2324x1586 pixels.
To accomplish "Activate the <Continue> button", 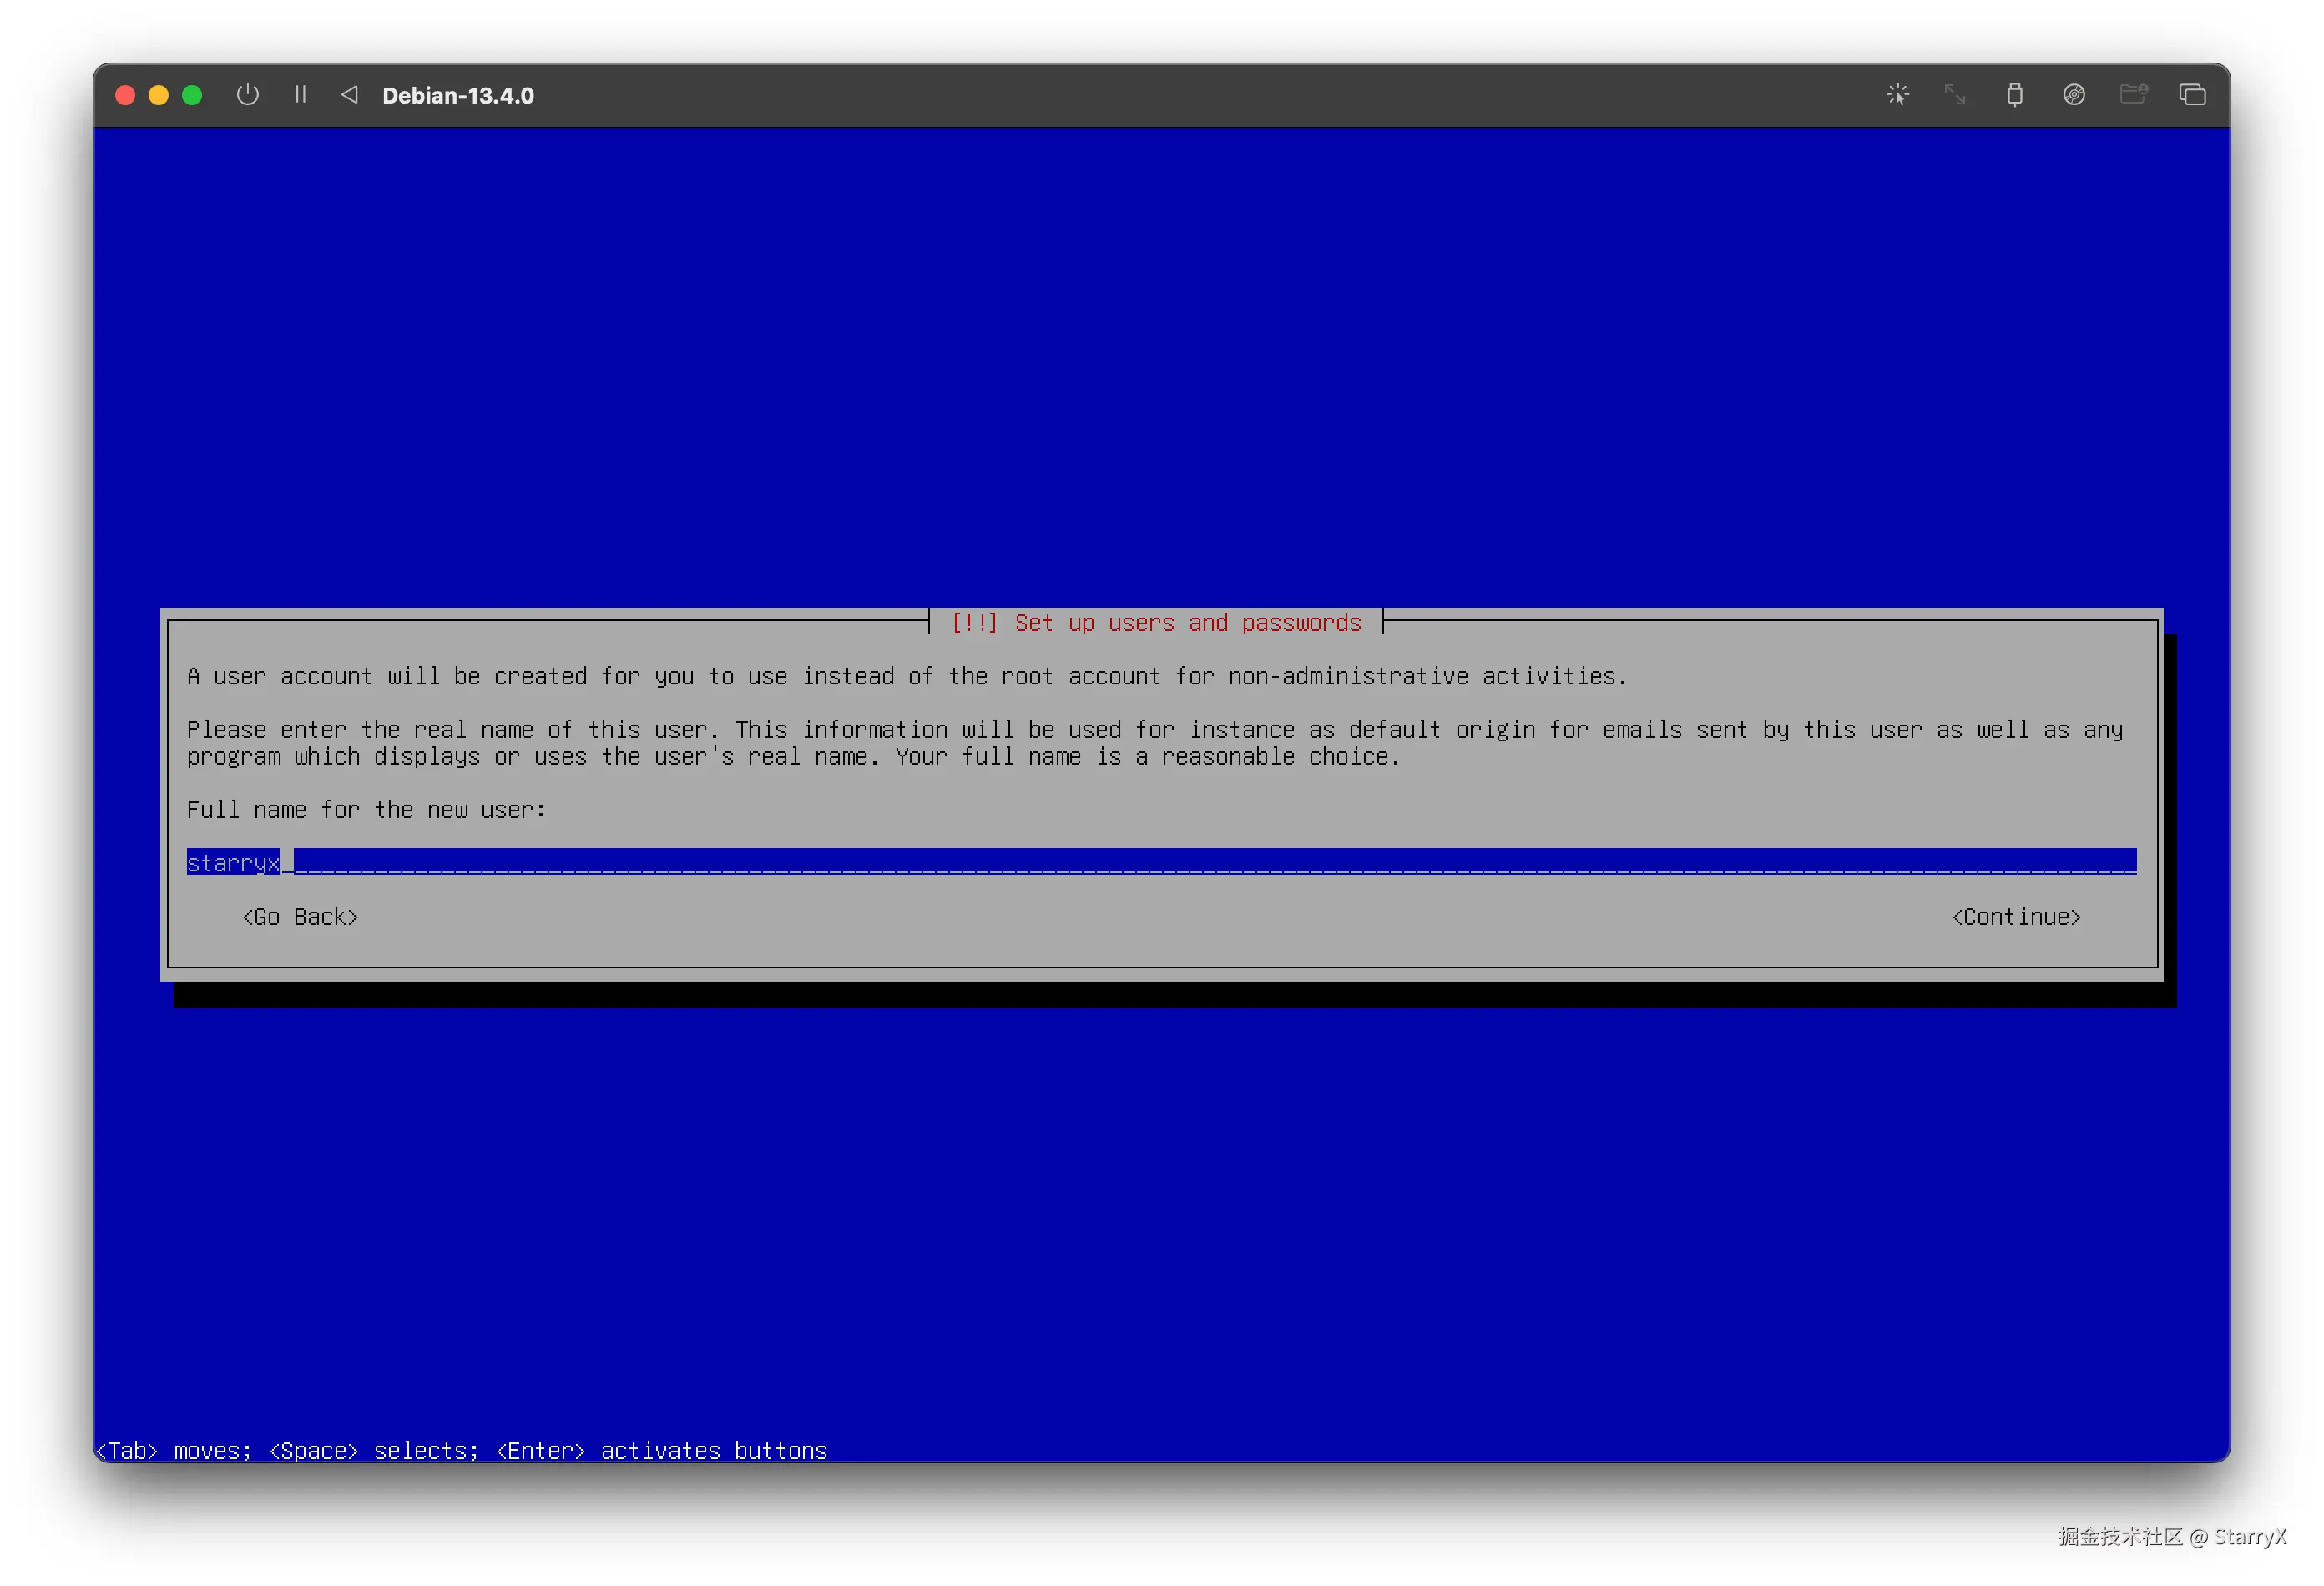I will (2015, 917).
